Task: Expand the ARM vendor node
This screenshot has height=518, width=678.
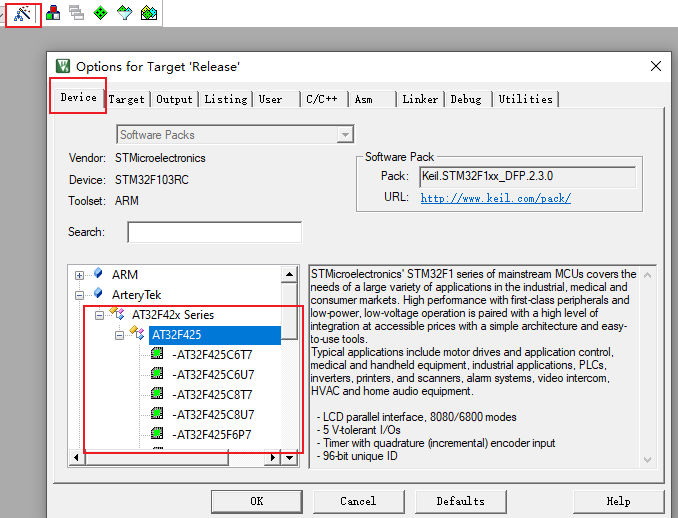Action: tap(79, 275)
